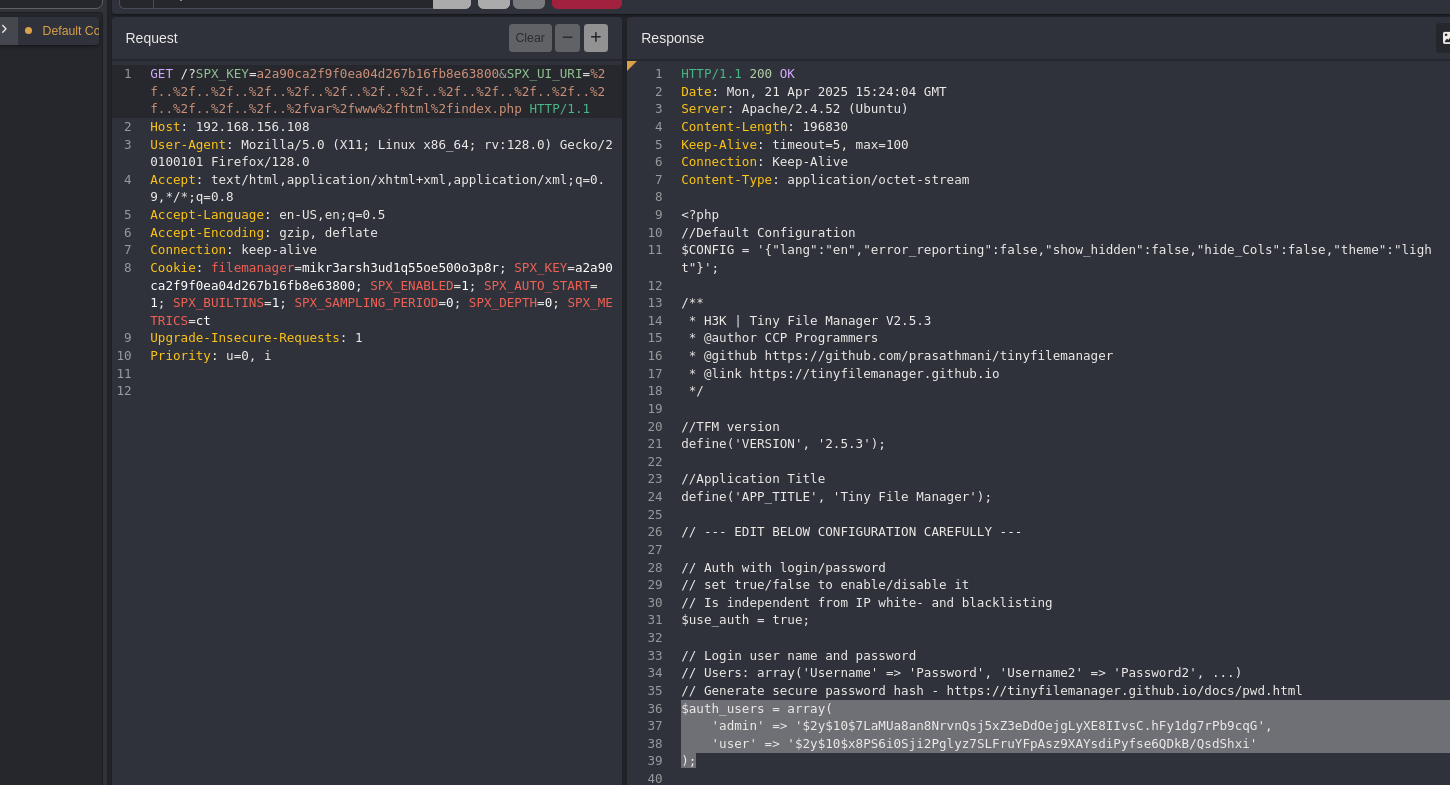Click the User-Agent header line
The width and height of the screenshot is (1450, 785).
(381, 153)
